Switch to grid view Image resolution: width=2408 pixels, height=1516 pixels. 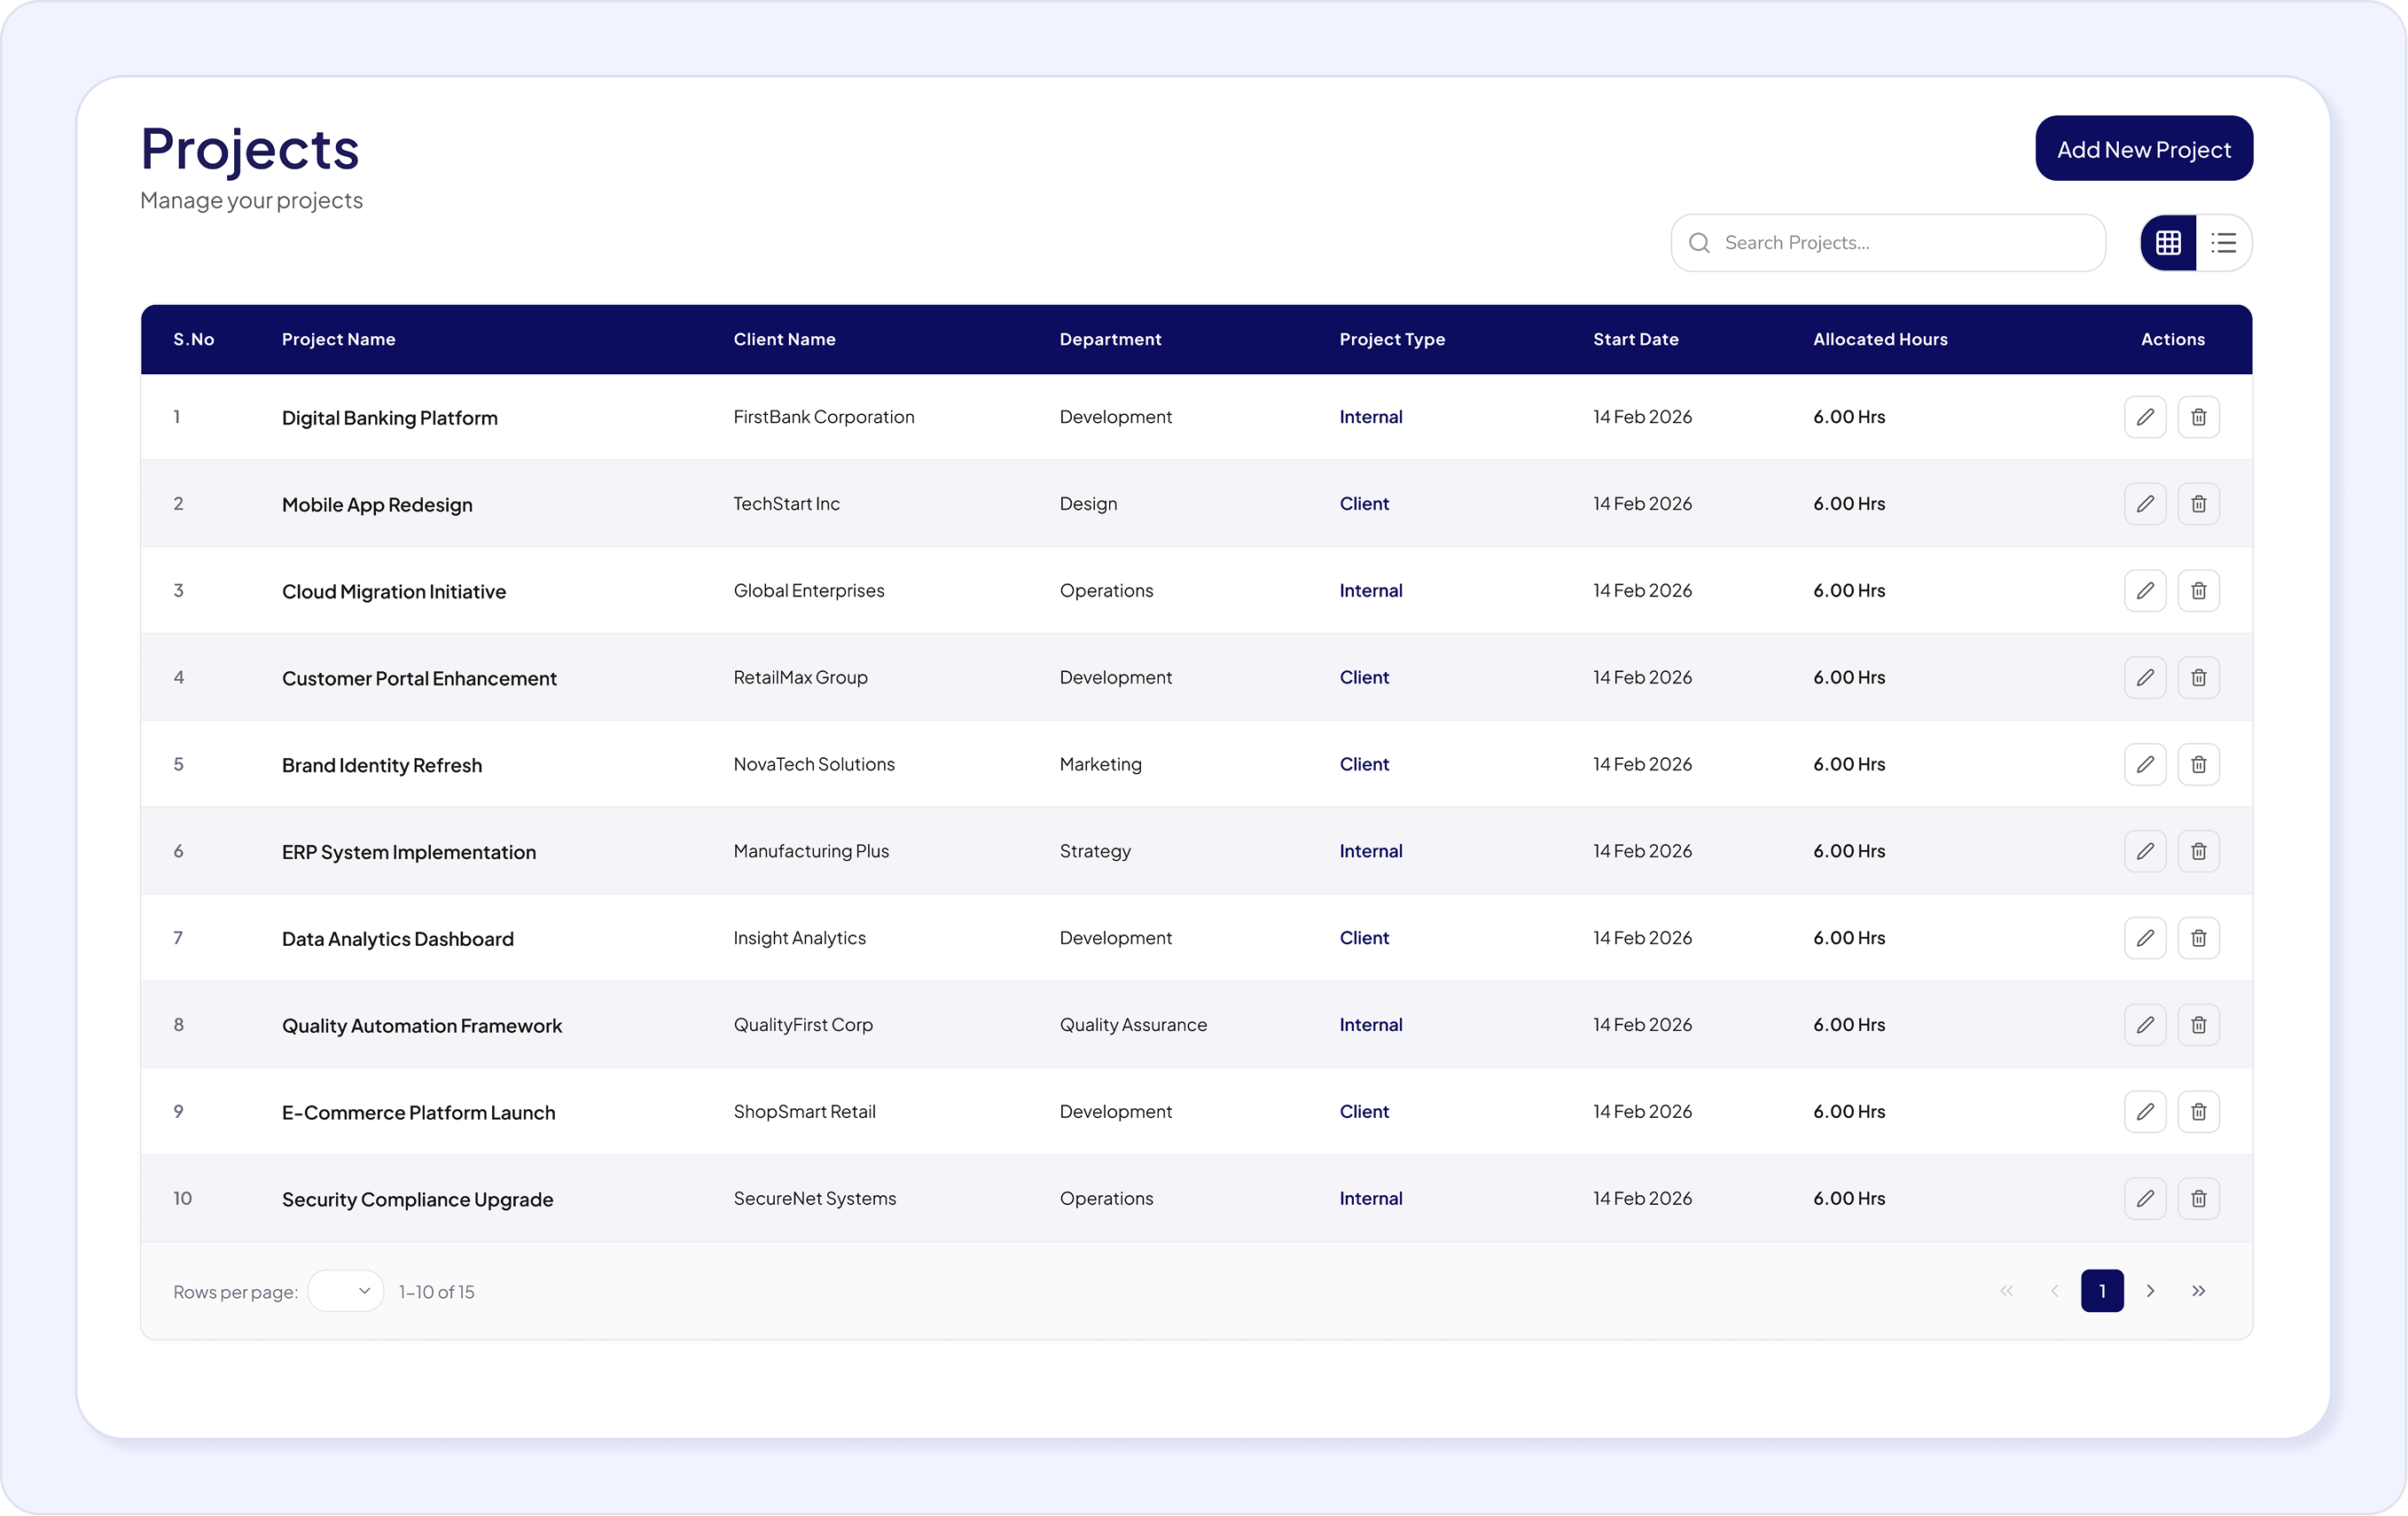pyautogui.click(x=2168, y=243)
